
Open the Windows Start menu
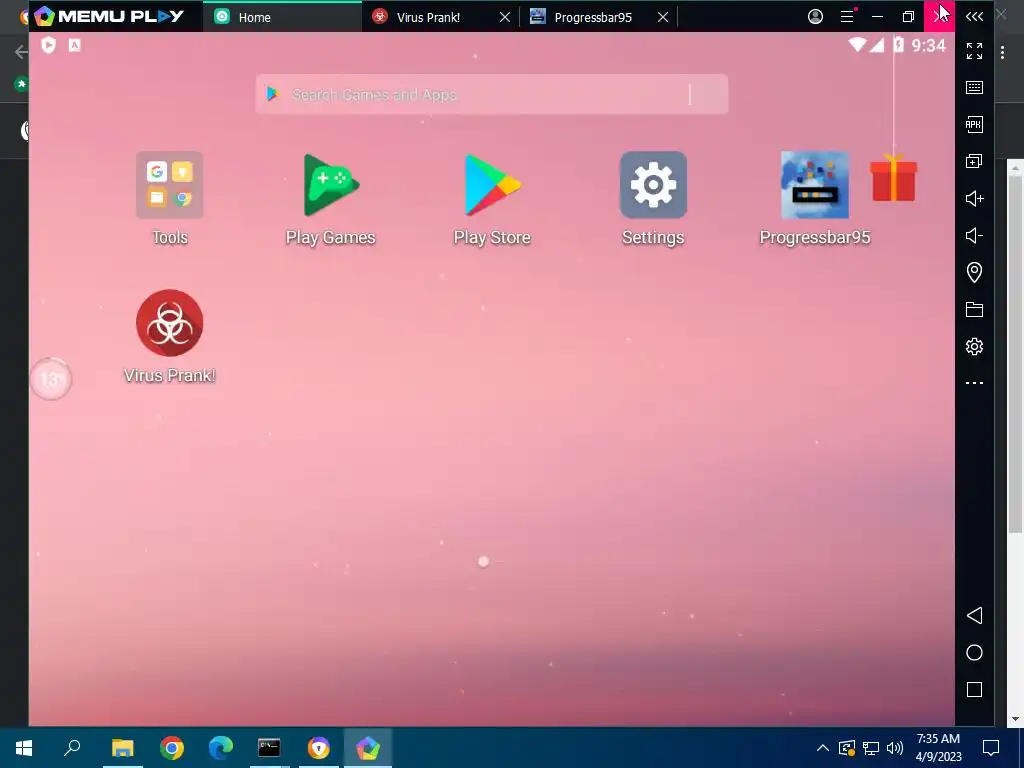pos(24,748)
